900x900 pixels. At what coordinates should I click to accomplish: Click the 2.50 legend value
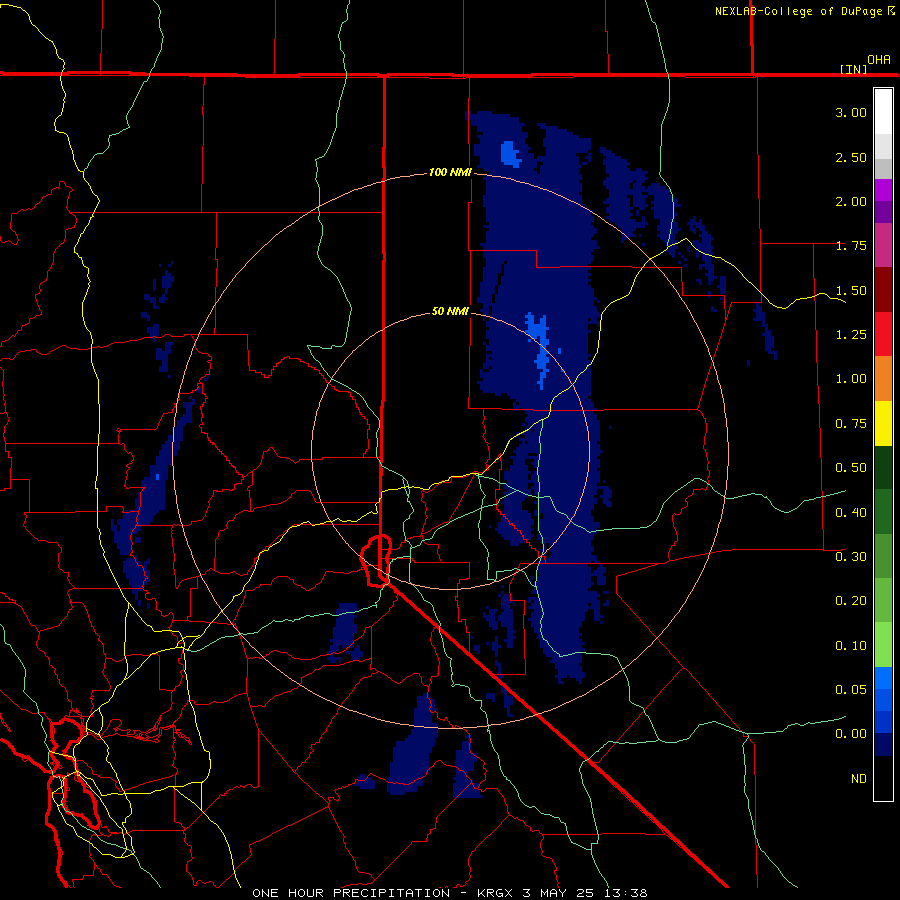coord(851,157)
